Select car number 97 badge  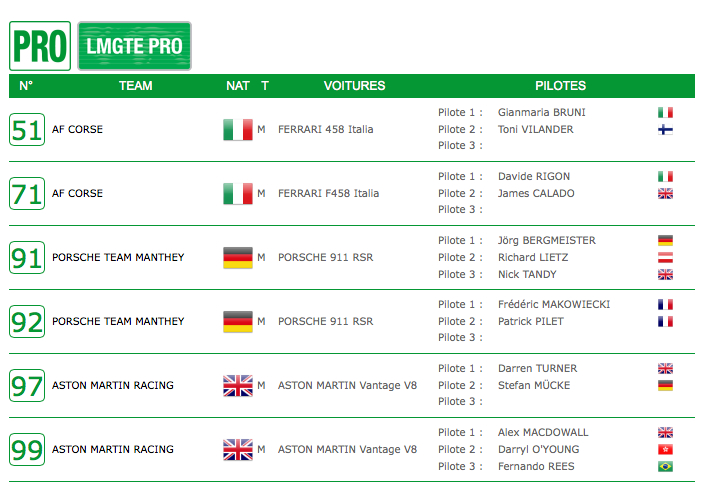[27, 385]
